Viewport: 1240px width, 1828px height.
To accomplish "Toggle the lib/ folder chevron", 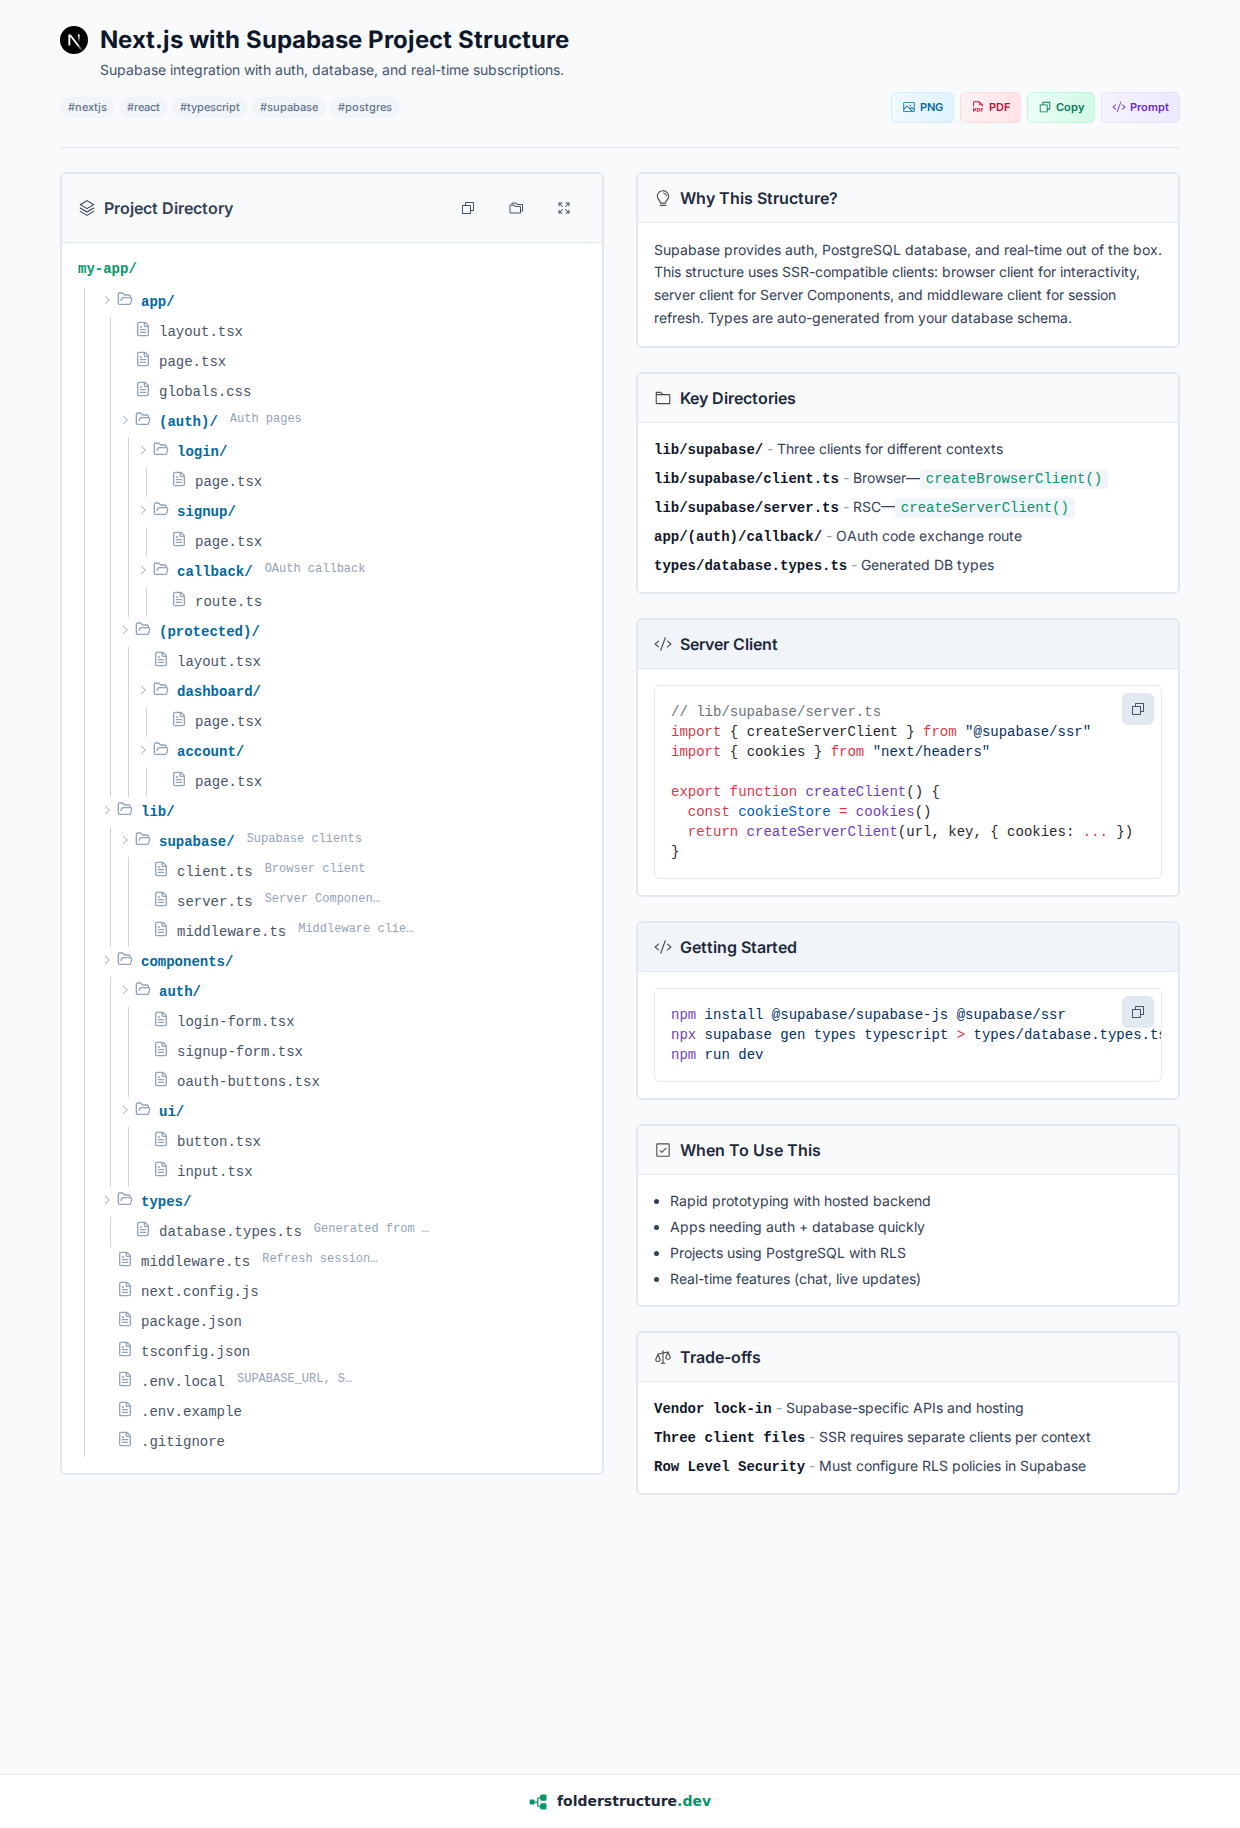I will pyautogui.click(x=107, y=810).
